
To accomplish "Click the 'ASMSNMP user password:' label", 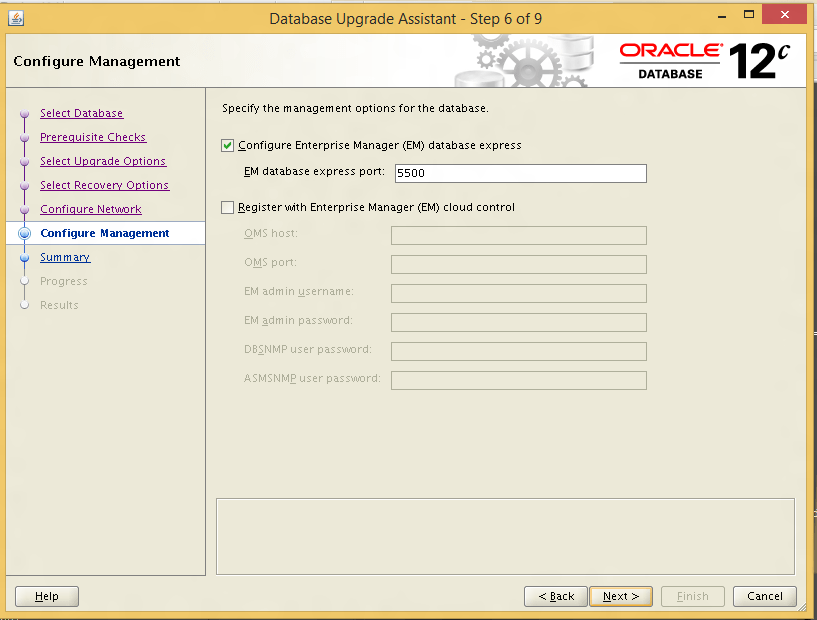I will 312,378.
